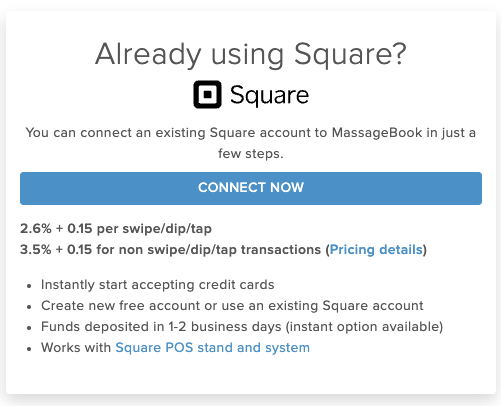
Task: Select the 'You can connect an existing Square' paragraph
Action: coord(251,143)
